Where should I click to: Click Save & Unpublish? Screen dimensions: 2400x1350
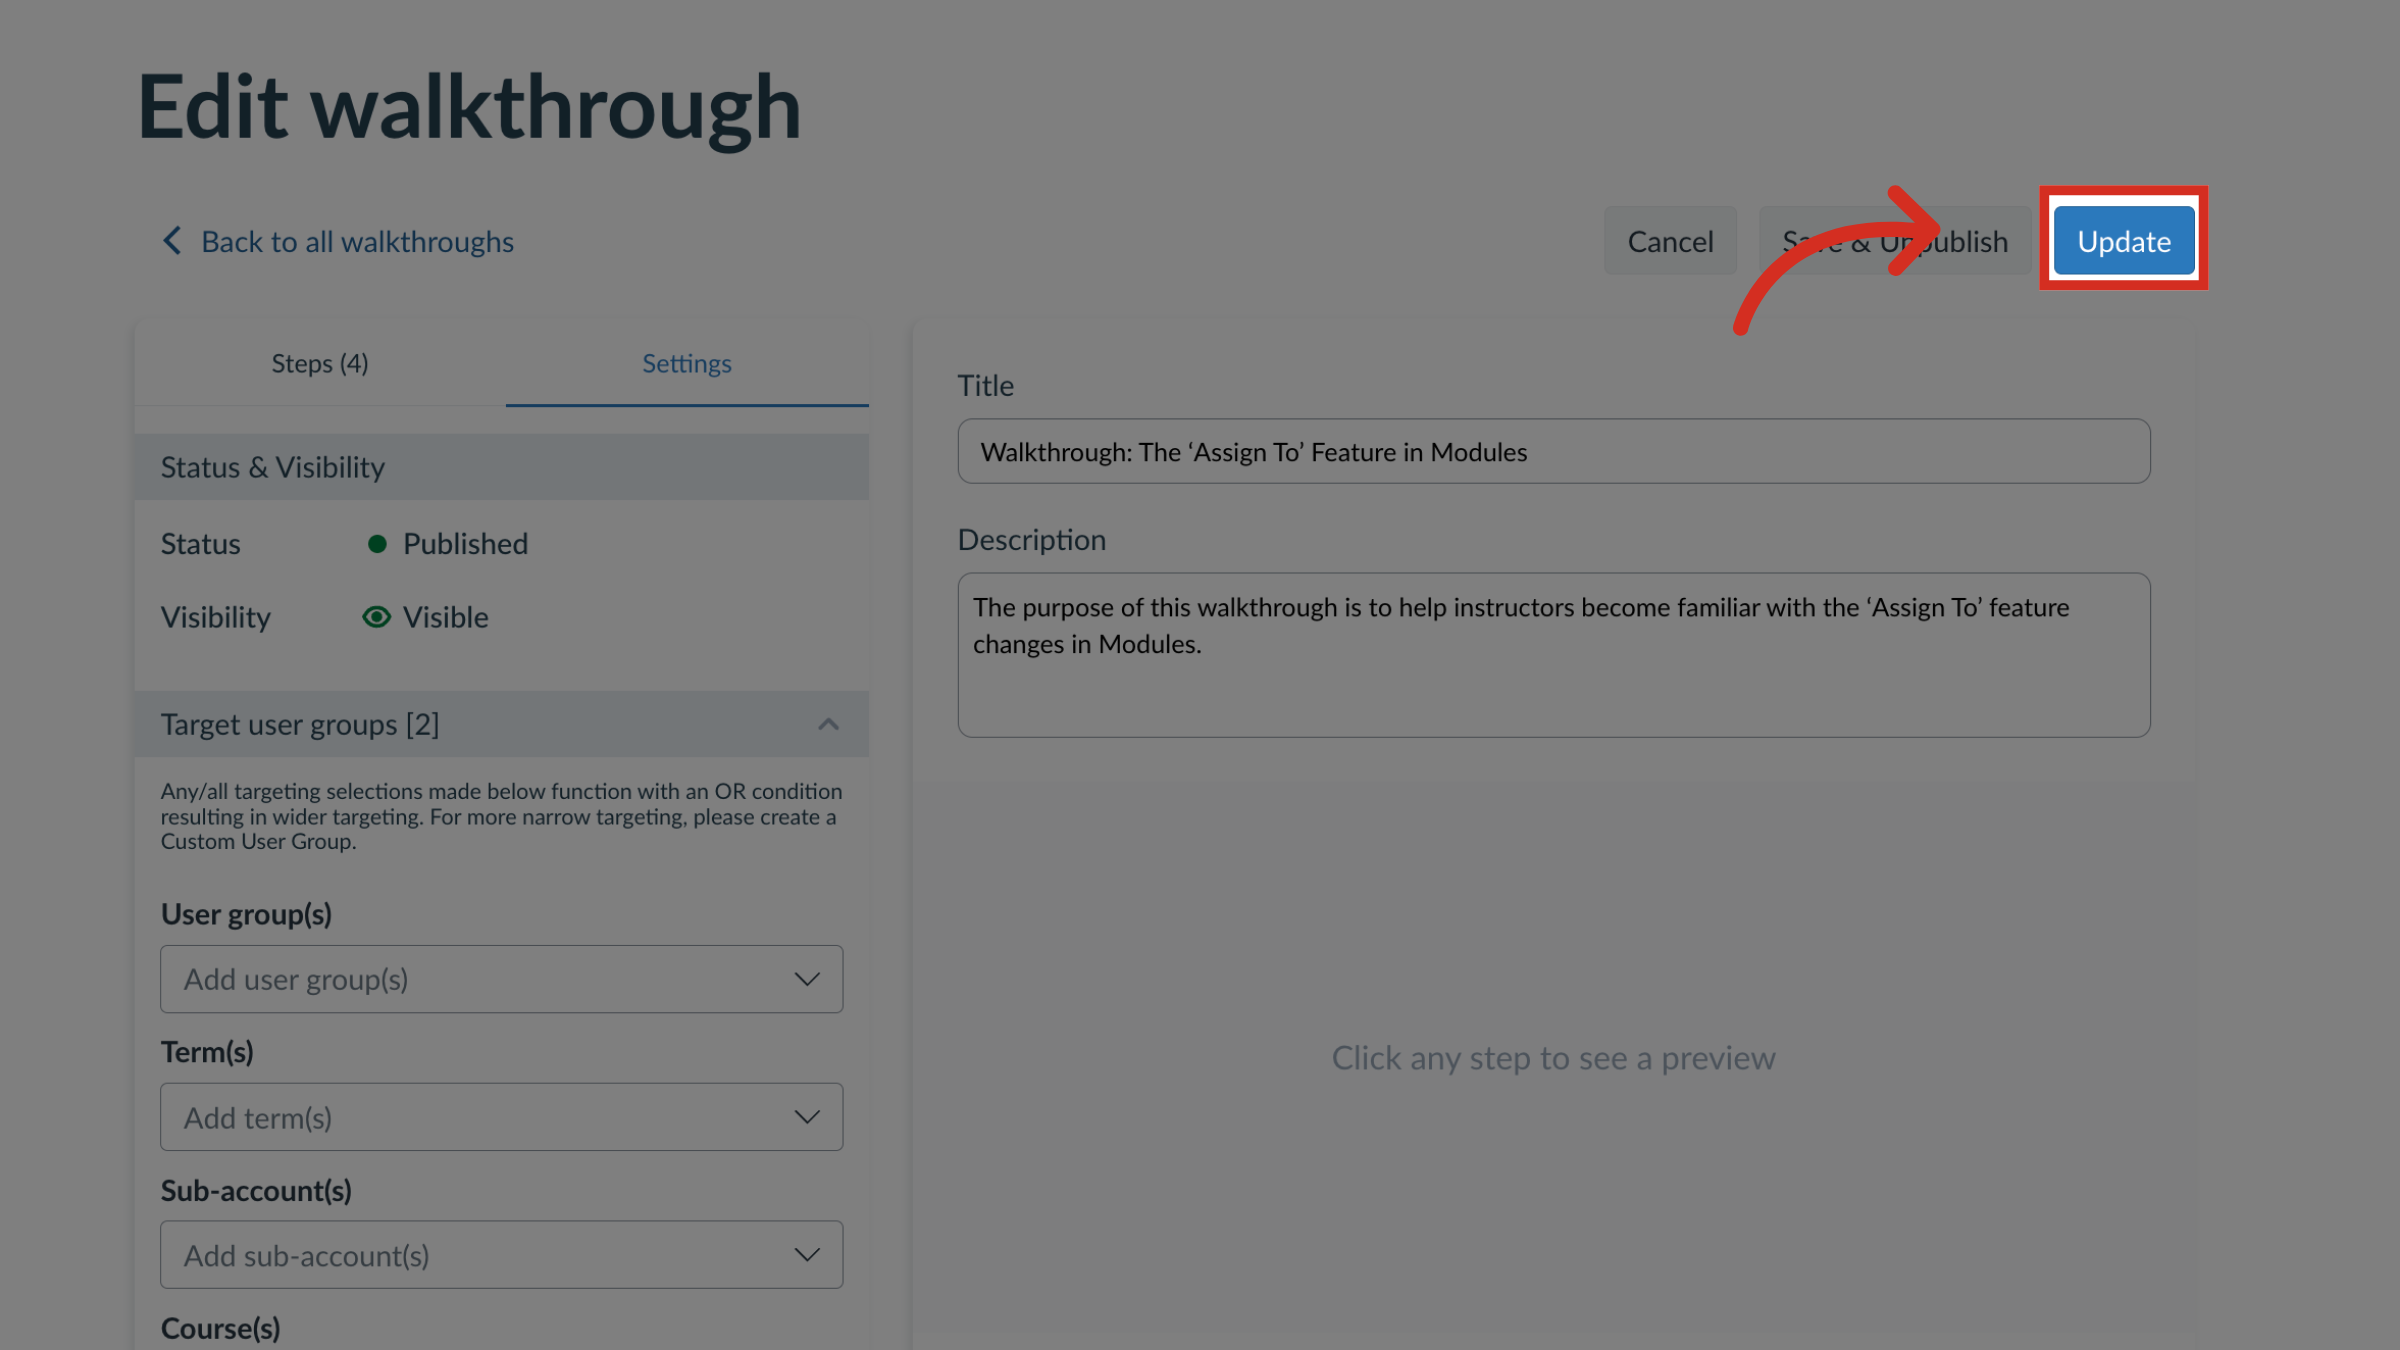(1895, 240)
